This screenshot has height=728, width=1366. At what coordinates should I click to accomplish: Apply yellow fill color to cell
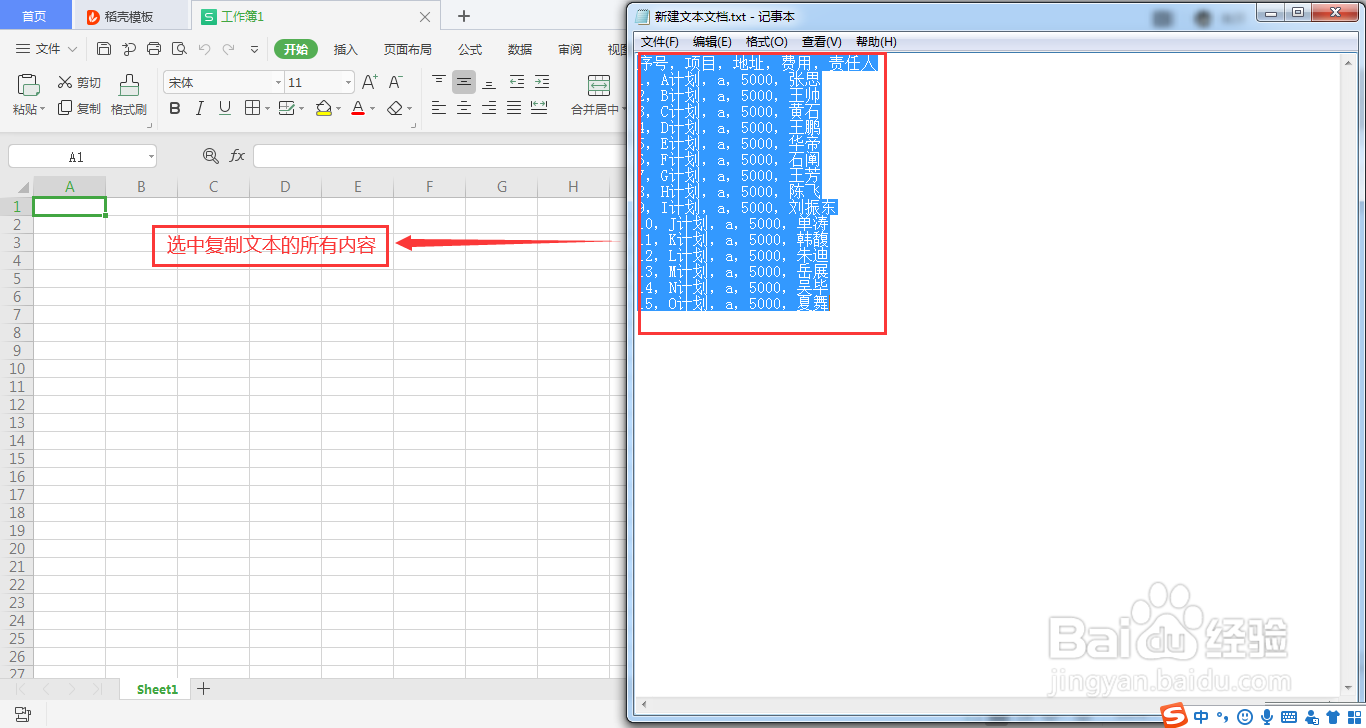point(323,108)
